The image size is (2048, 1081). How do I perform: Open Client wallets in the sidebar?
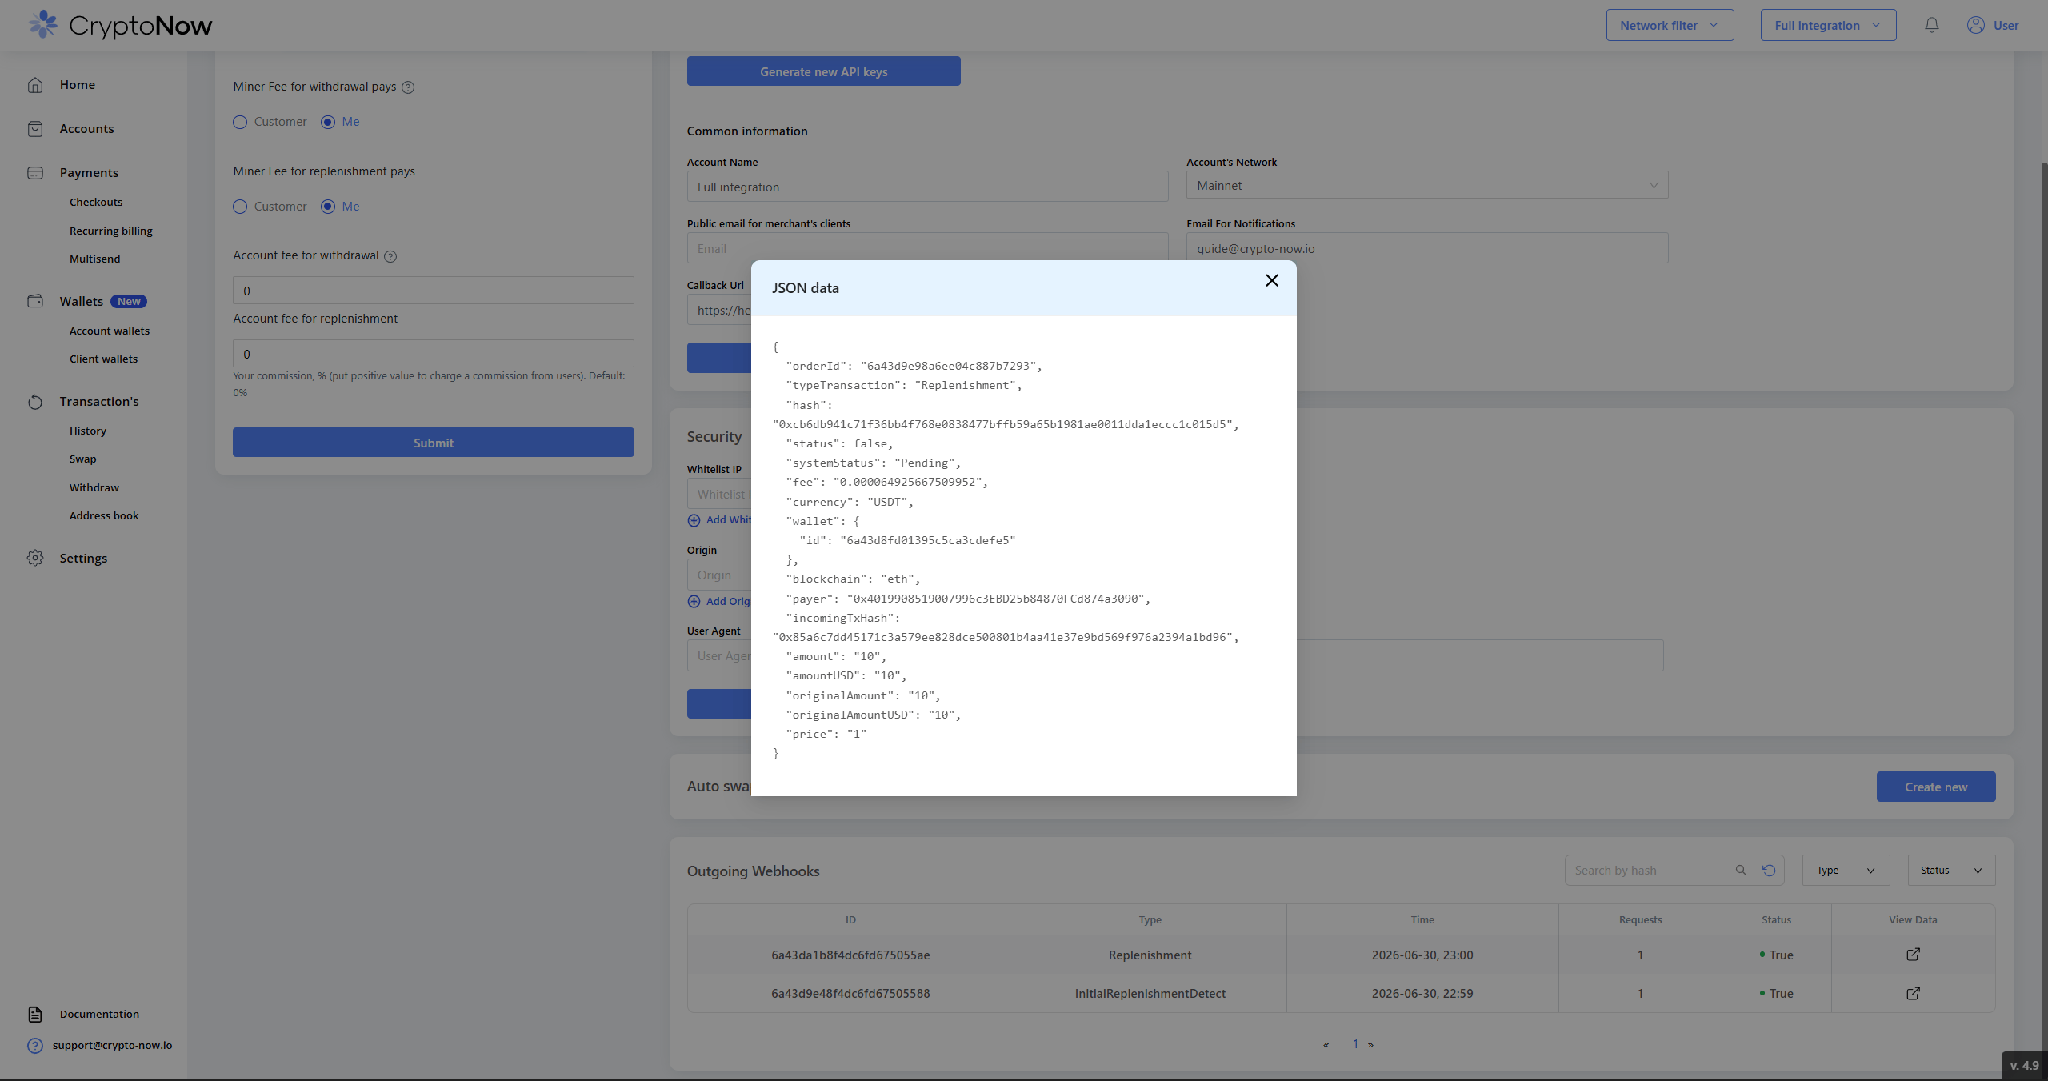(x=104, y=359)
